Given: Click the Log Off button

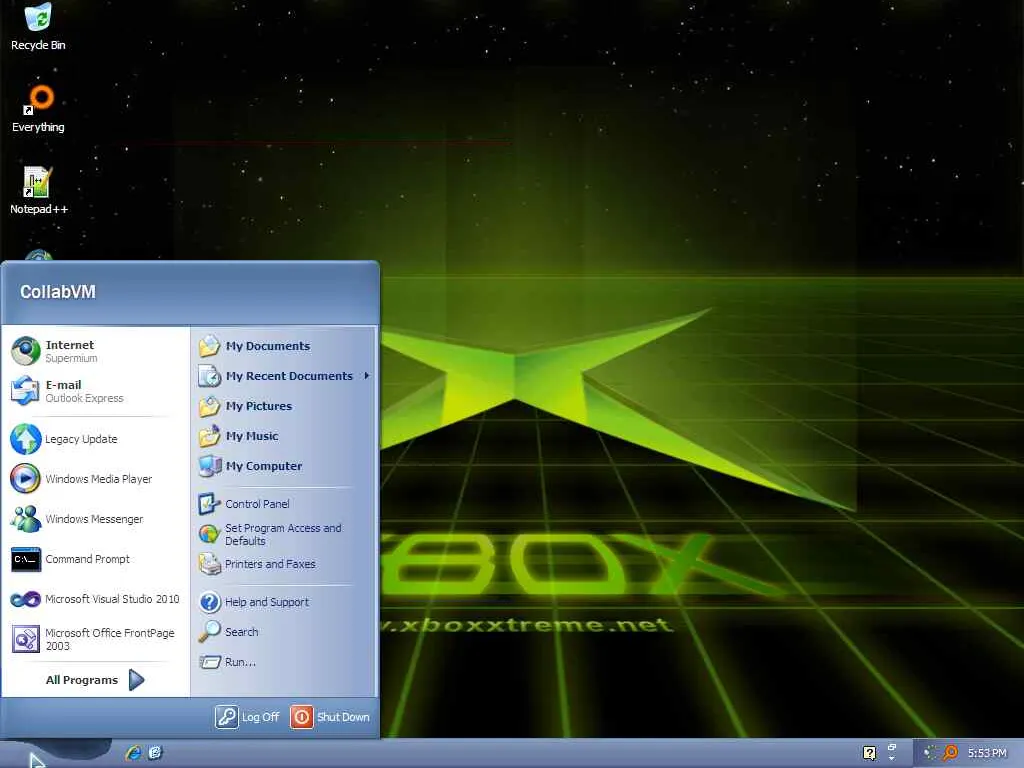Looking at the screenshot, I should click(x=248, y=716).
